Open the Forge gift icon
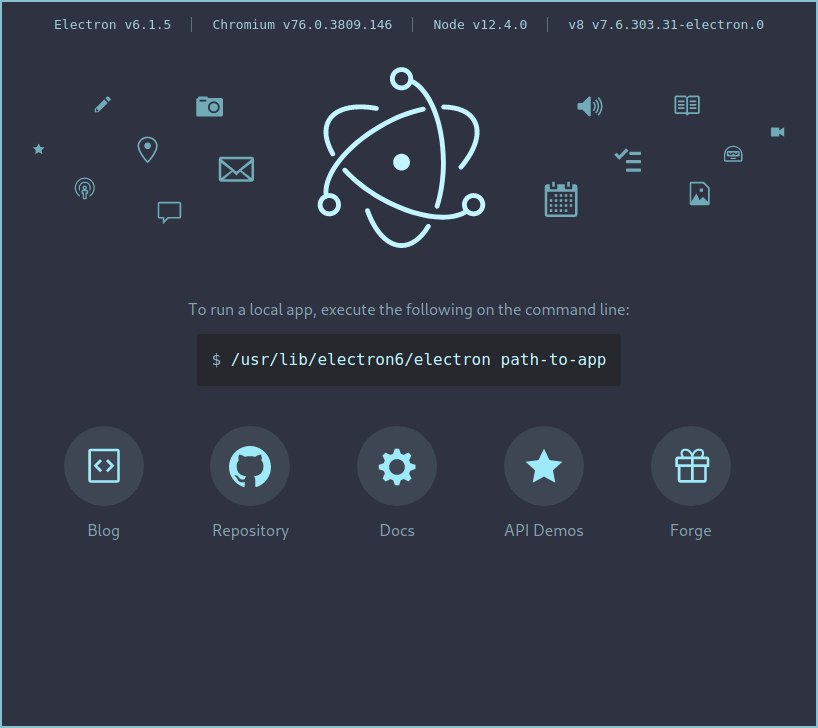818x728 pixels. 691,466
